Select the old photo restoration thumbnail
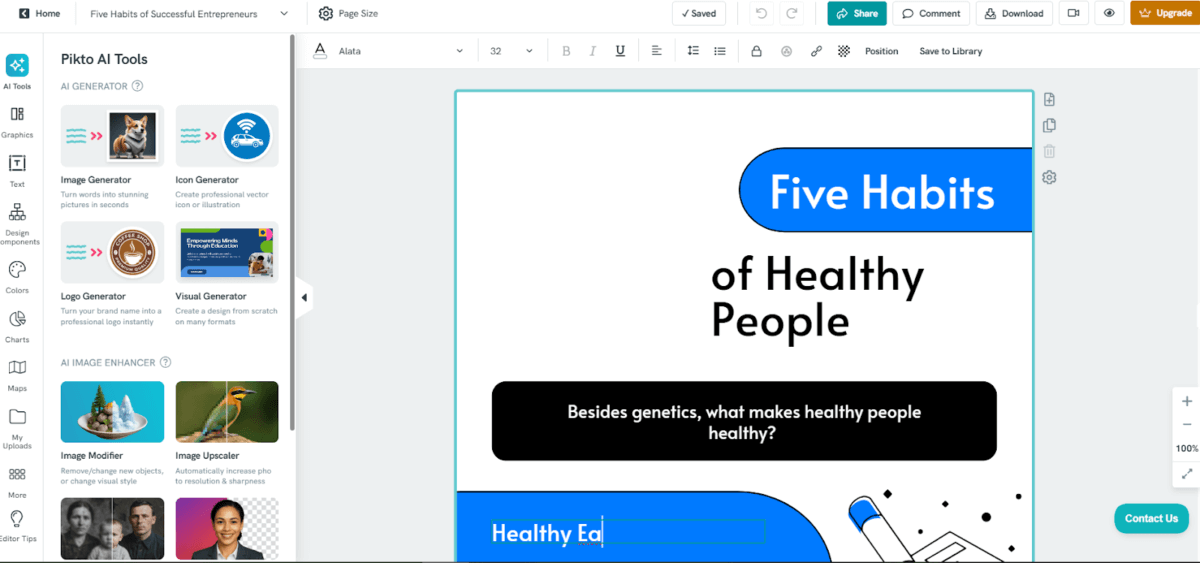Viewport: 1200px width, 563px height. [x=112, y=529]
